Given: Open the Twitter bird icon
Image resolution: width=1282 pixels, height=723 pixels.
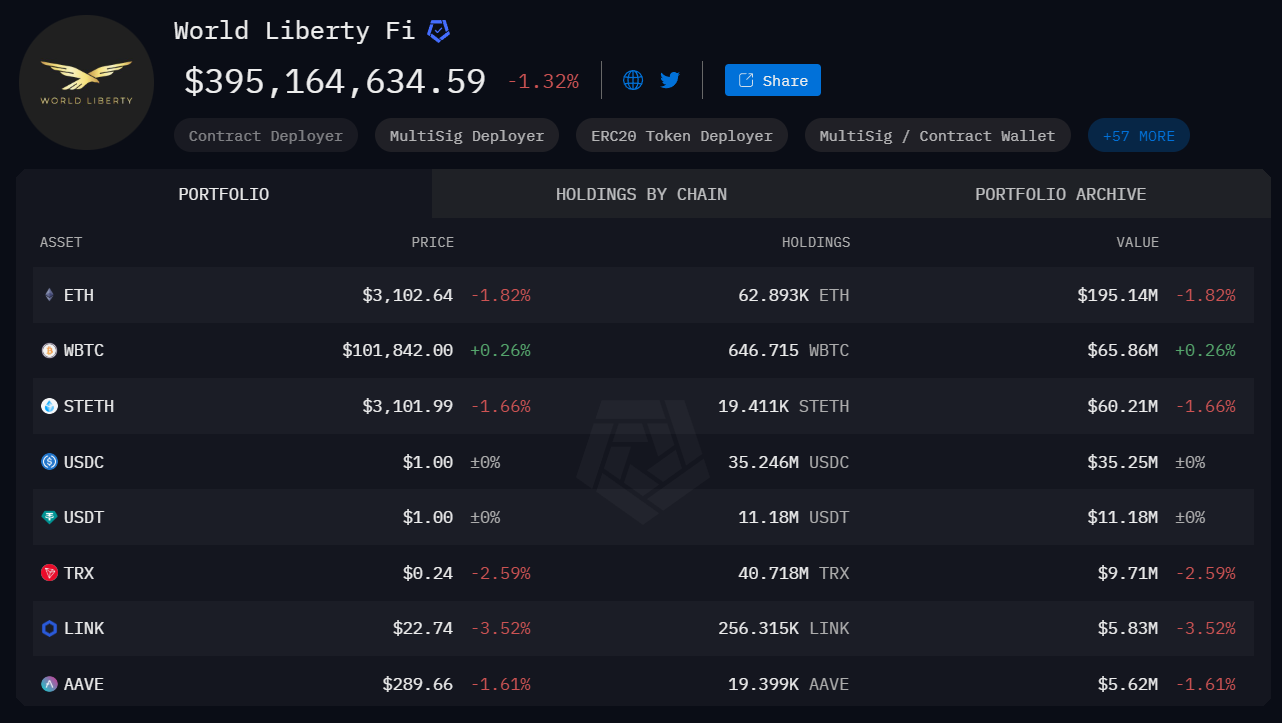Looking at the screenshot, I should (670, 80).
